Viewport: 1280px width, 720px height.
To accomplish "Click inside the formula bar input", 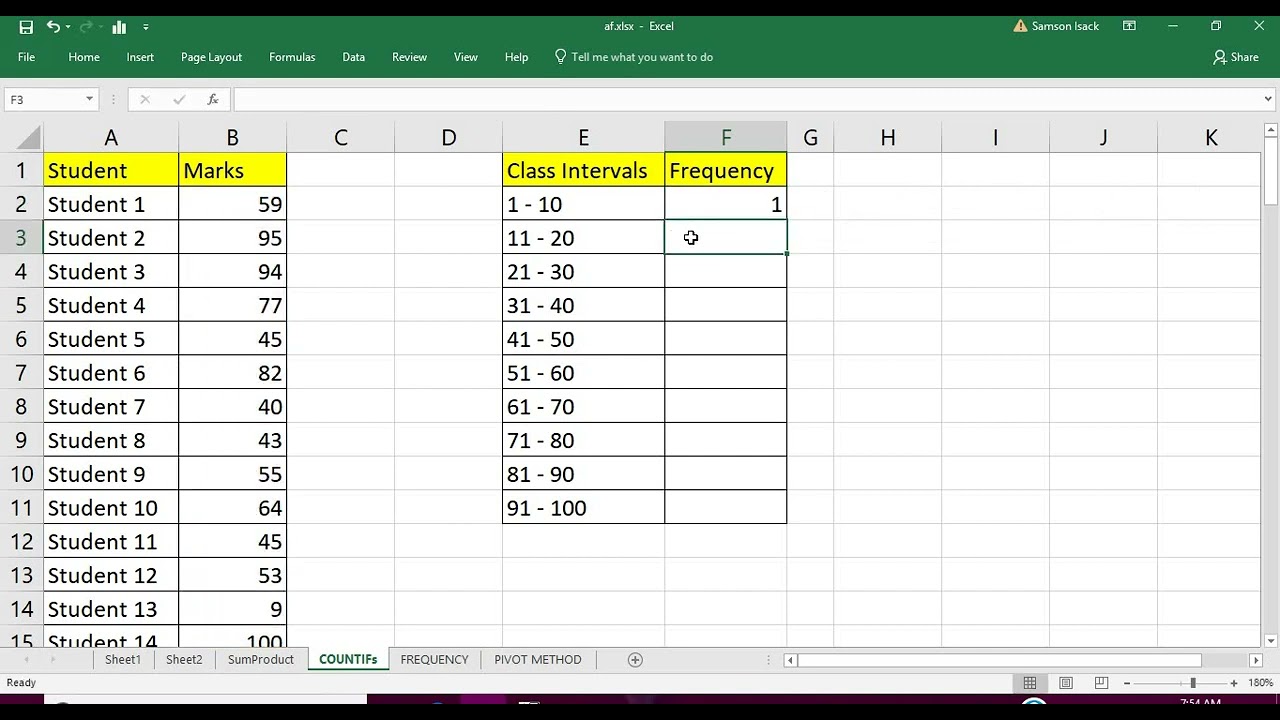I will (x=746, y=99).
